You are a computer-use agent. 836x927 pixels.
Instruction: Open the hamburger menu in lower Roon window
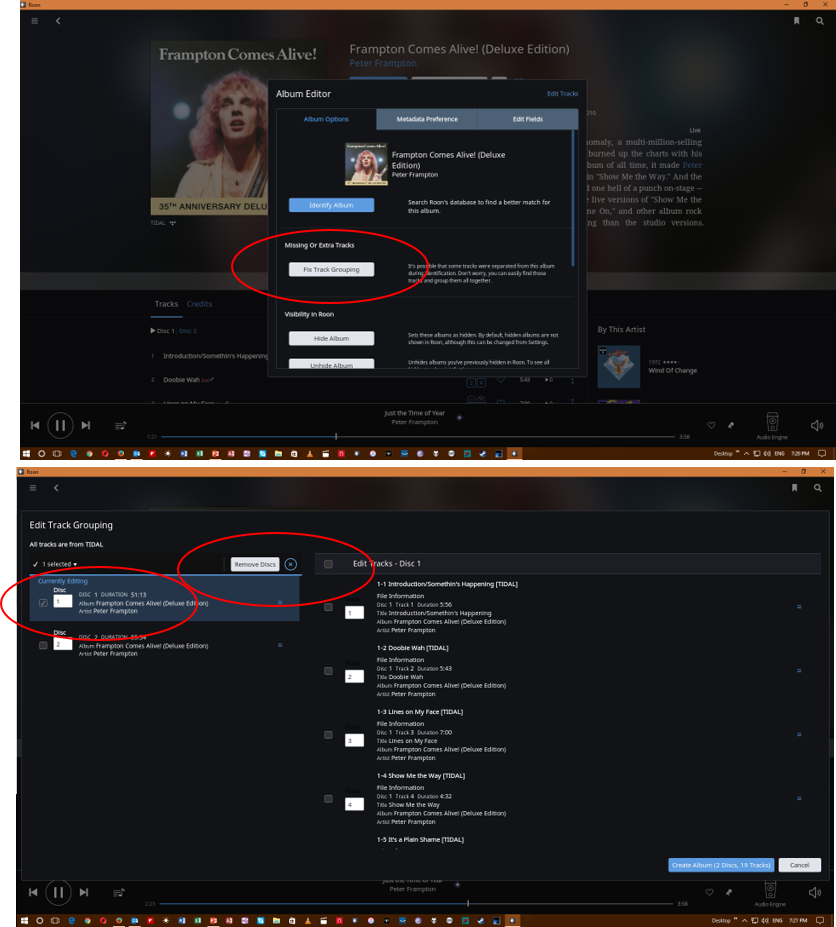click(x=33, y=488)
